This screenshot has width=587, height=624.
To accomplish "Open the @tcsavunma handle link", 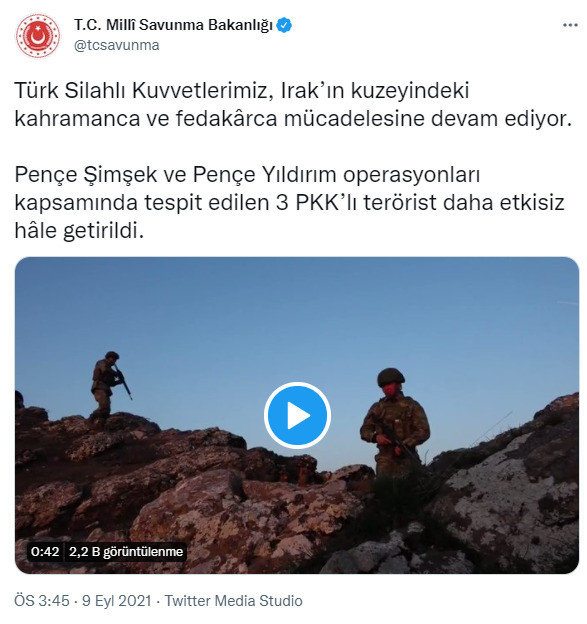I will (117, 45).
